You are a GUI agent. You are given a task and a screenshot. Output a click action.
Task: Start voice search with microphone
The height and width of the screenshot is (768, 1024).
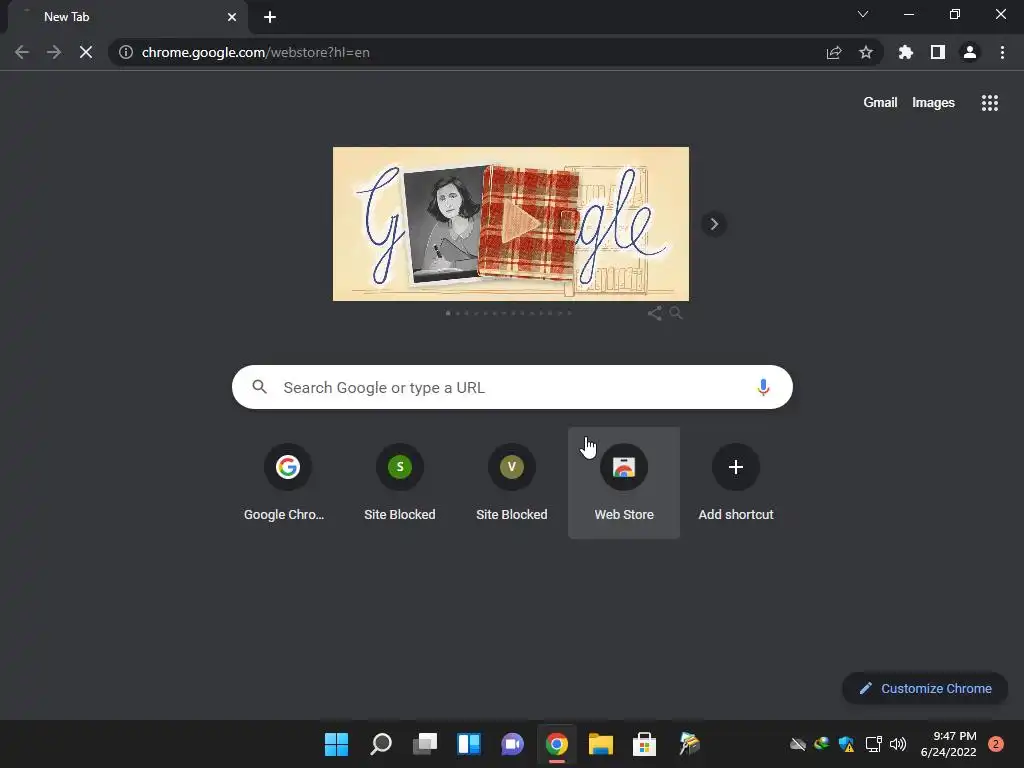(763, 387)
